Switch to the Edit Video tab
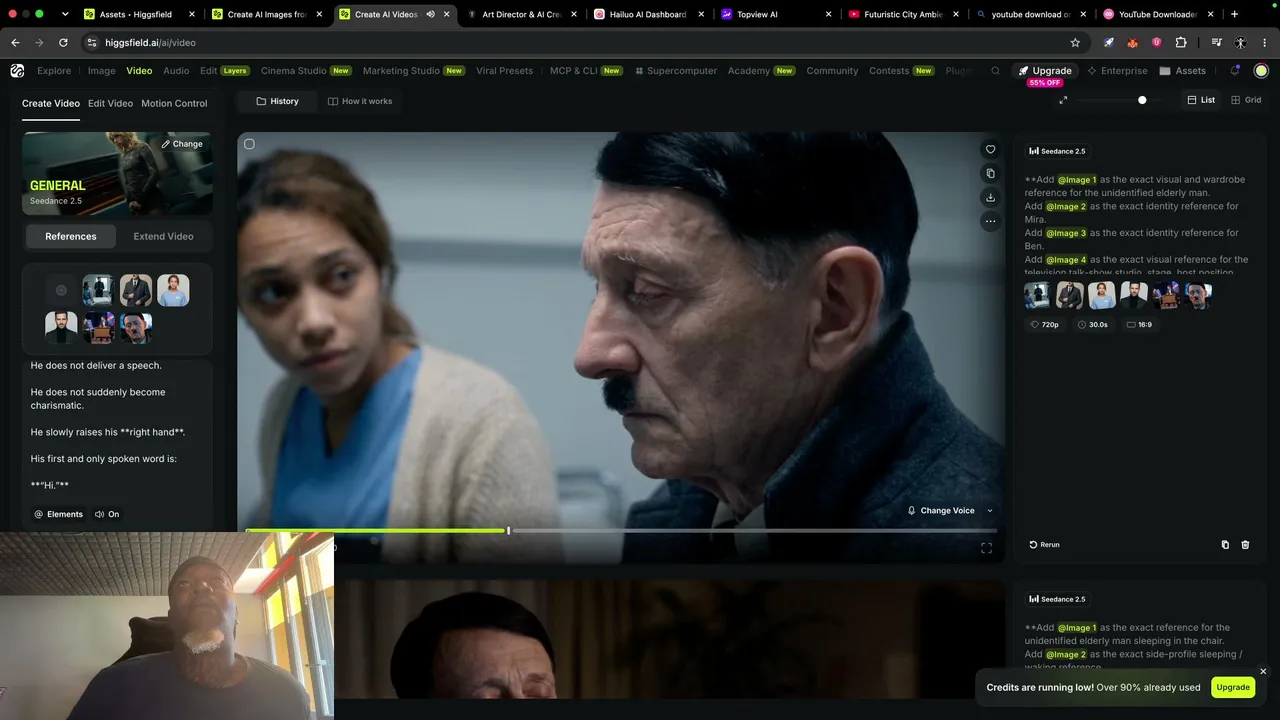This screenshot has width=1280, height=720. point(110,103)
